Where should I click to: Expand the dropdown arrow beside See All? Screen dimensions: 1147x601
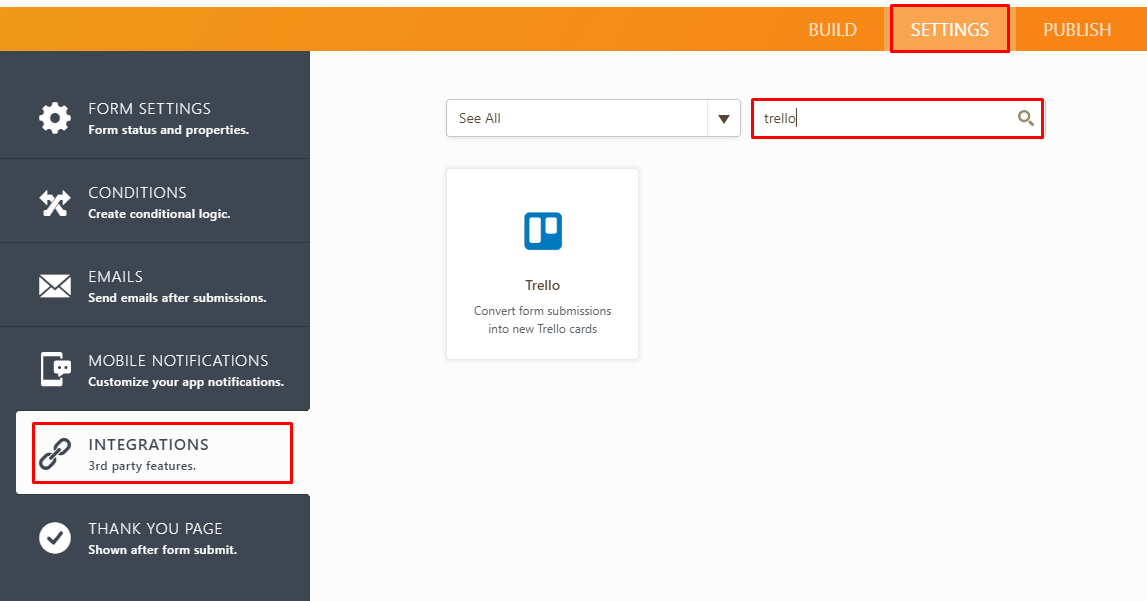724,119
